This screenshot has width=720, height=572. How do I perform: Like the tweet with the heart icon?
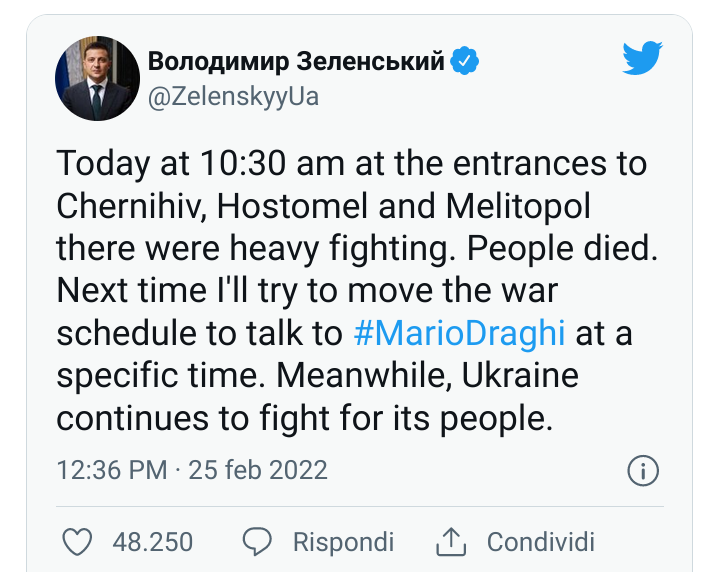click(77, 542)
